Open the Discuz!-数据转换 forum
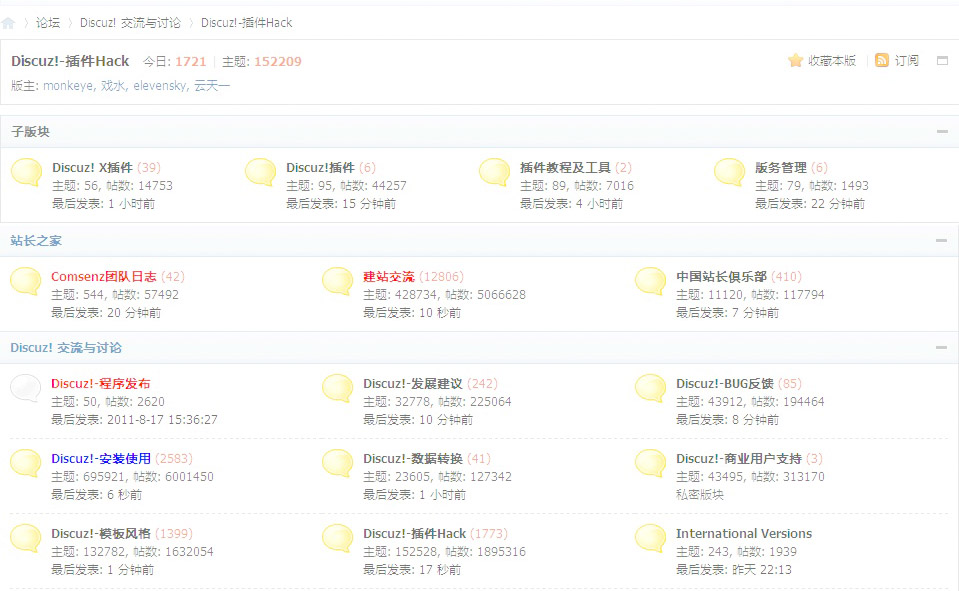 (413, 459)
